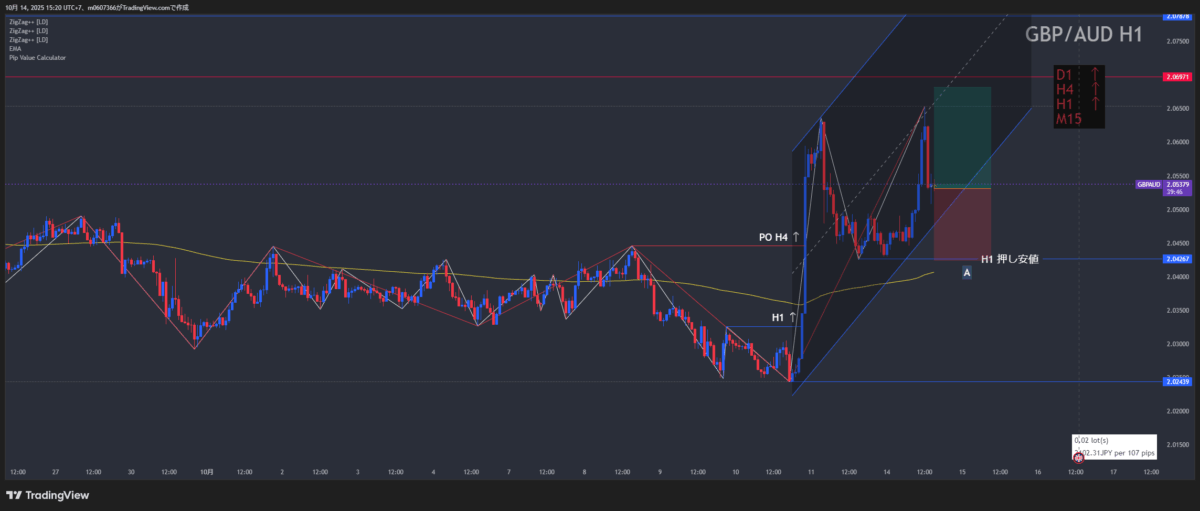The width and height of the screenshot is (1200, 511).
Task: Select the green take-profit zone
Action: tap(961, 137)
